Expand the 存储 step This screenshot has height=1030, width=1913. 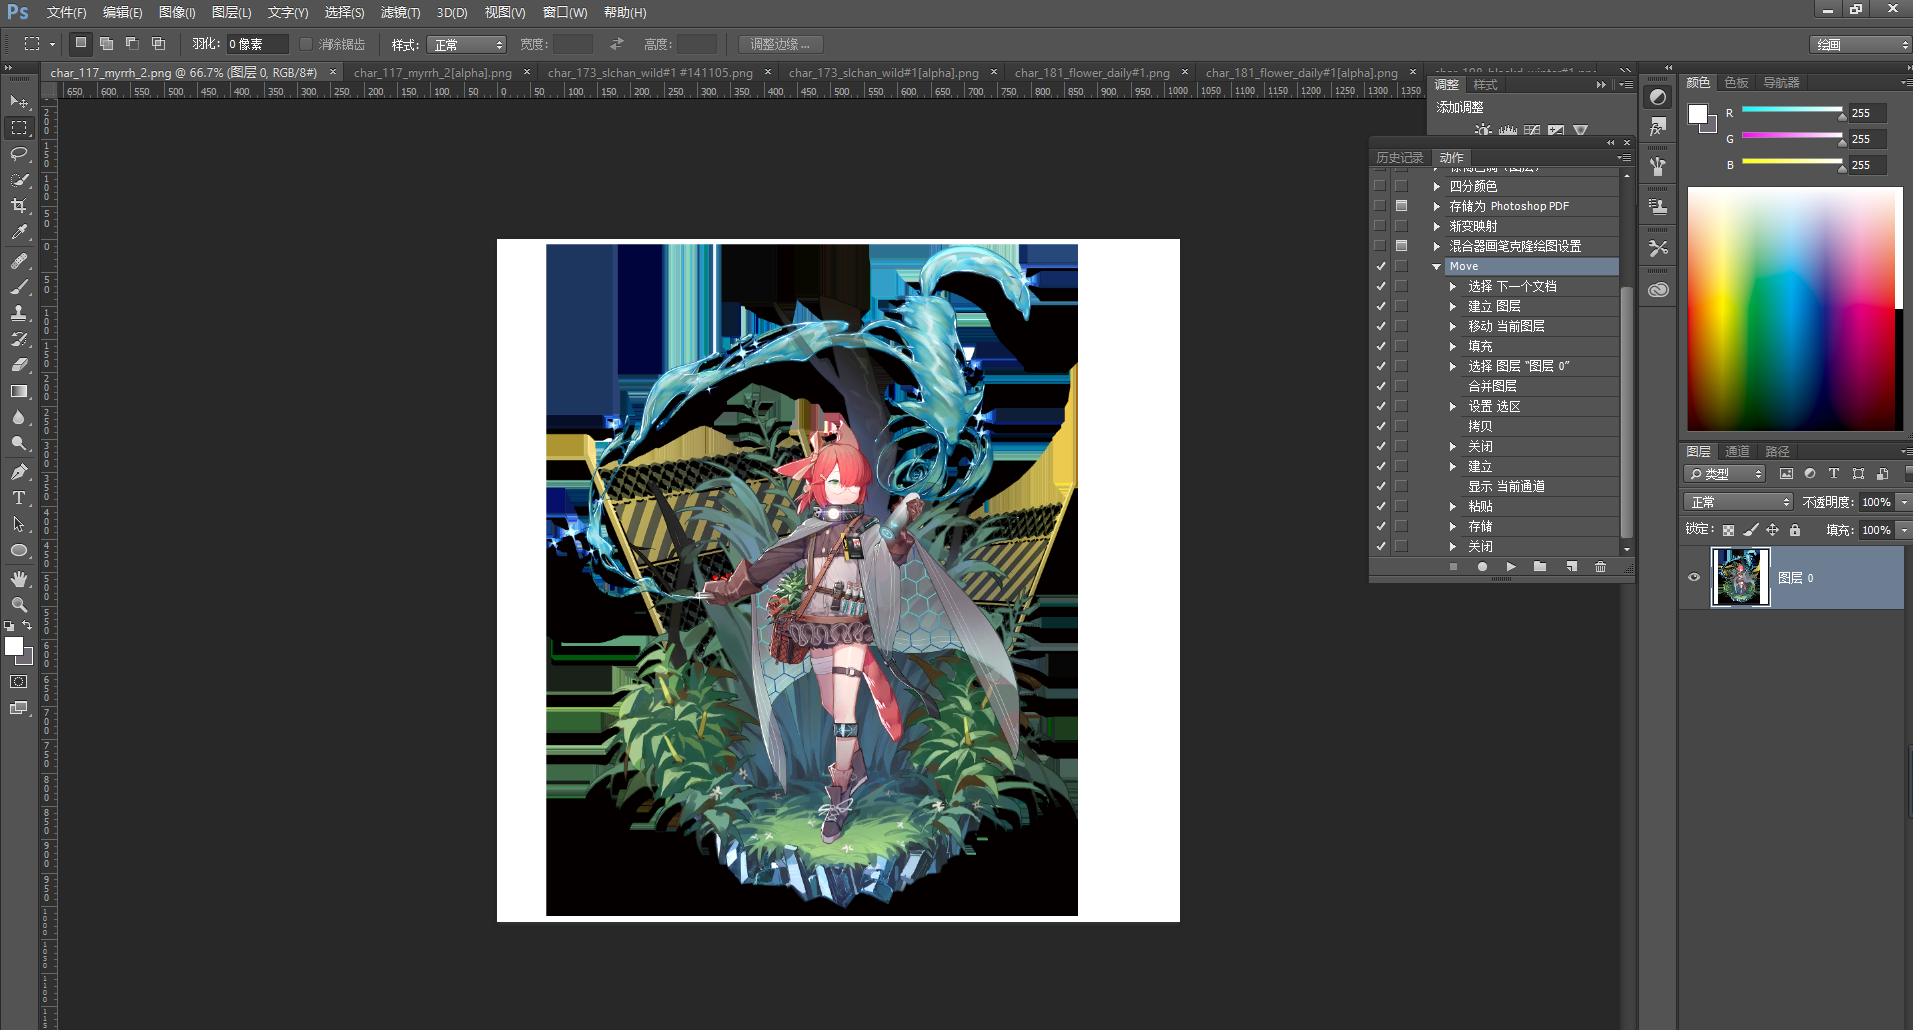pos(1453,526)
